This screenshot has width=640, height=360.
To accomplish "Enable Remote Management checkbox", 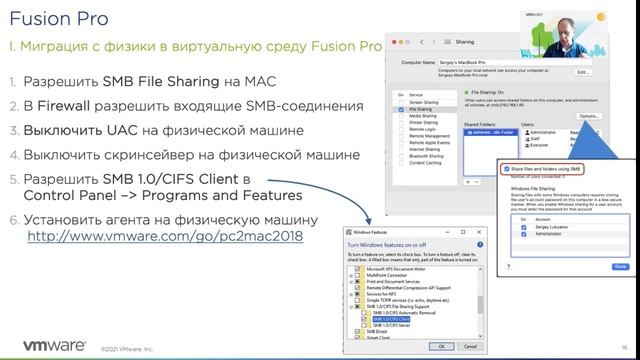I will tap(401, 136).
